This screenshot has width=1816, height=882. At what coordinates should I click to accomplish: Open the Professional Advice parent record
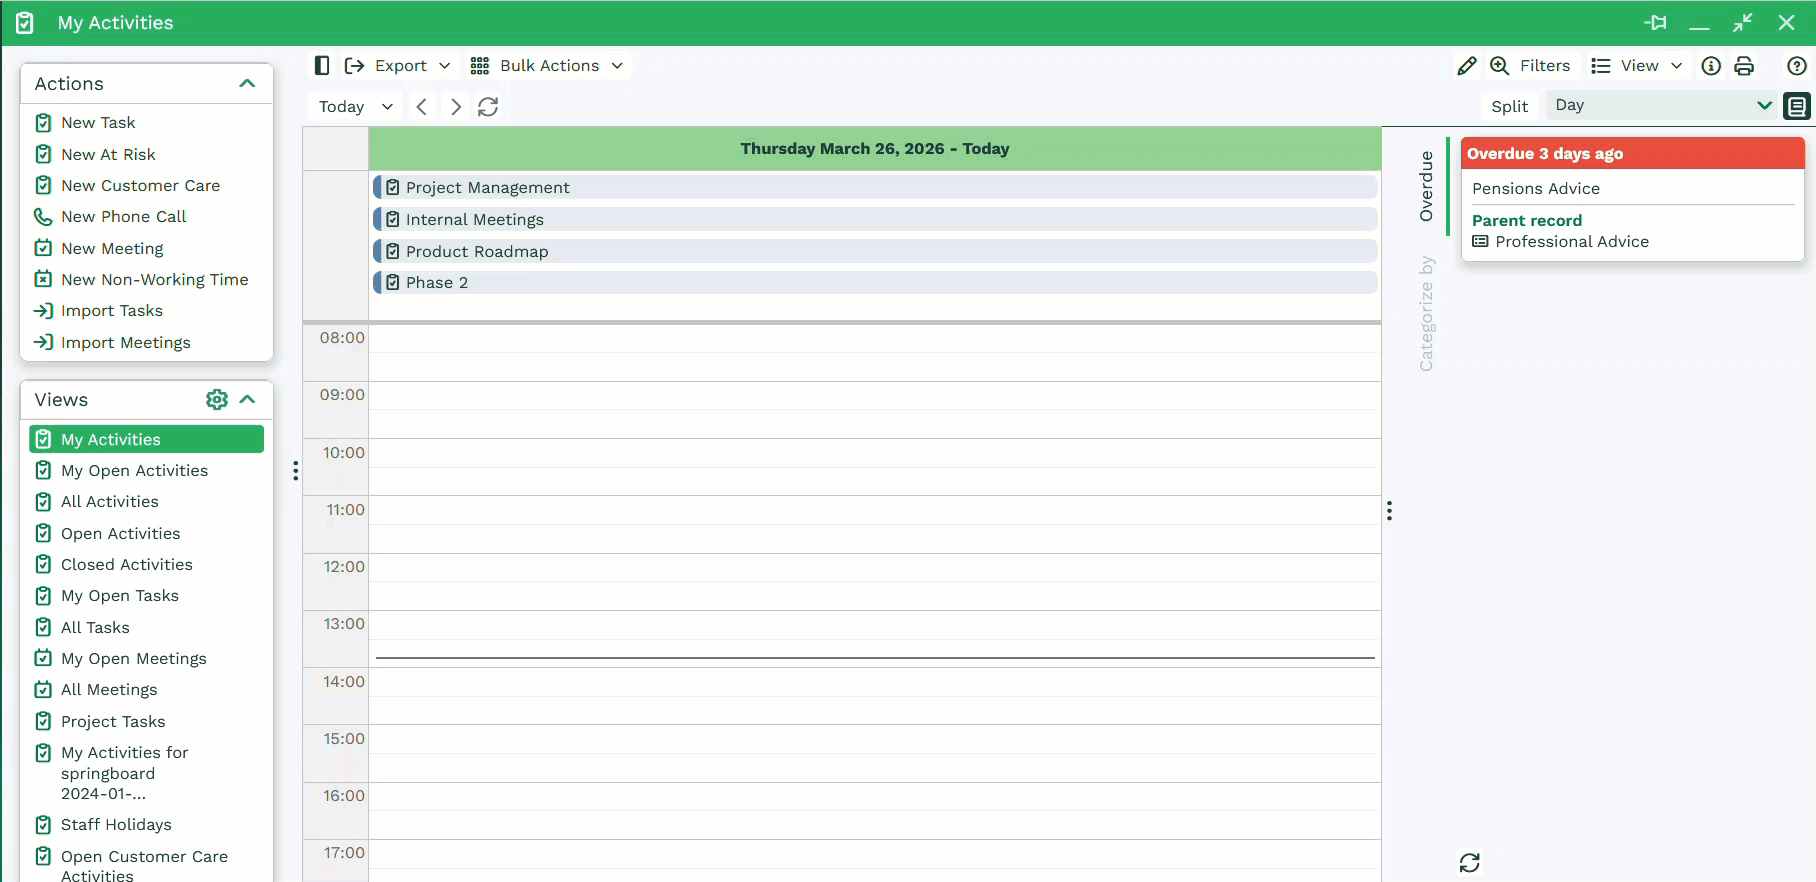click(x=1571, y=242)
